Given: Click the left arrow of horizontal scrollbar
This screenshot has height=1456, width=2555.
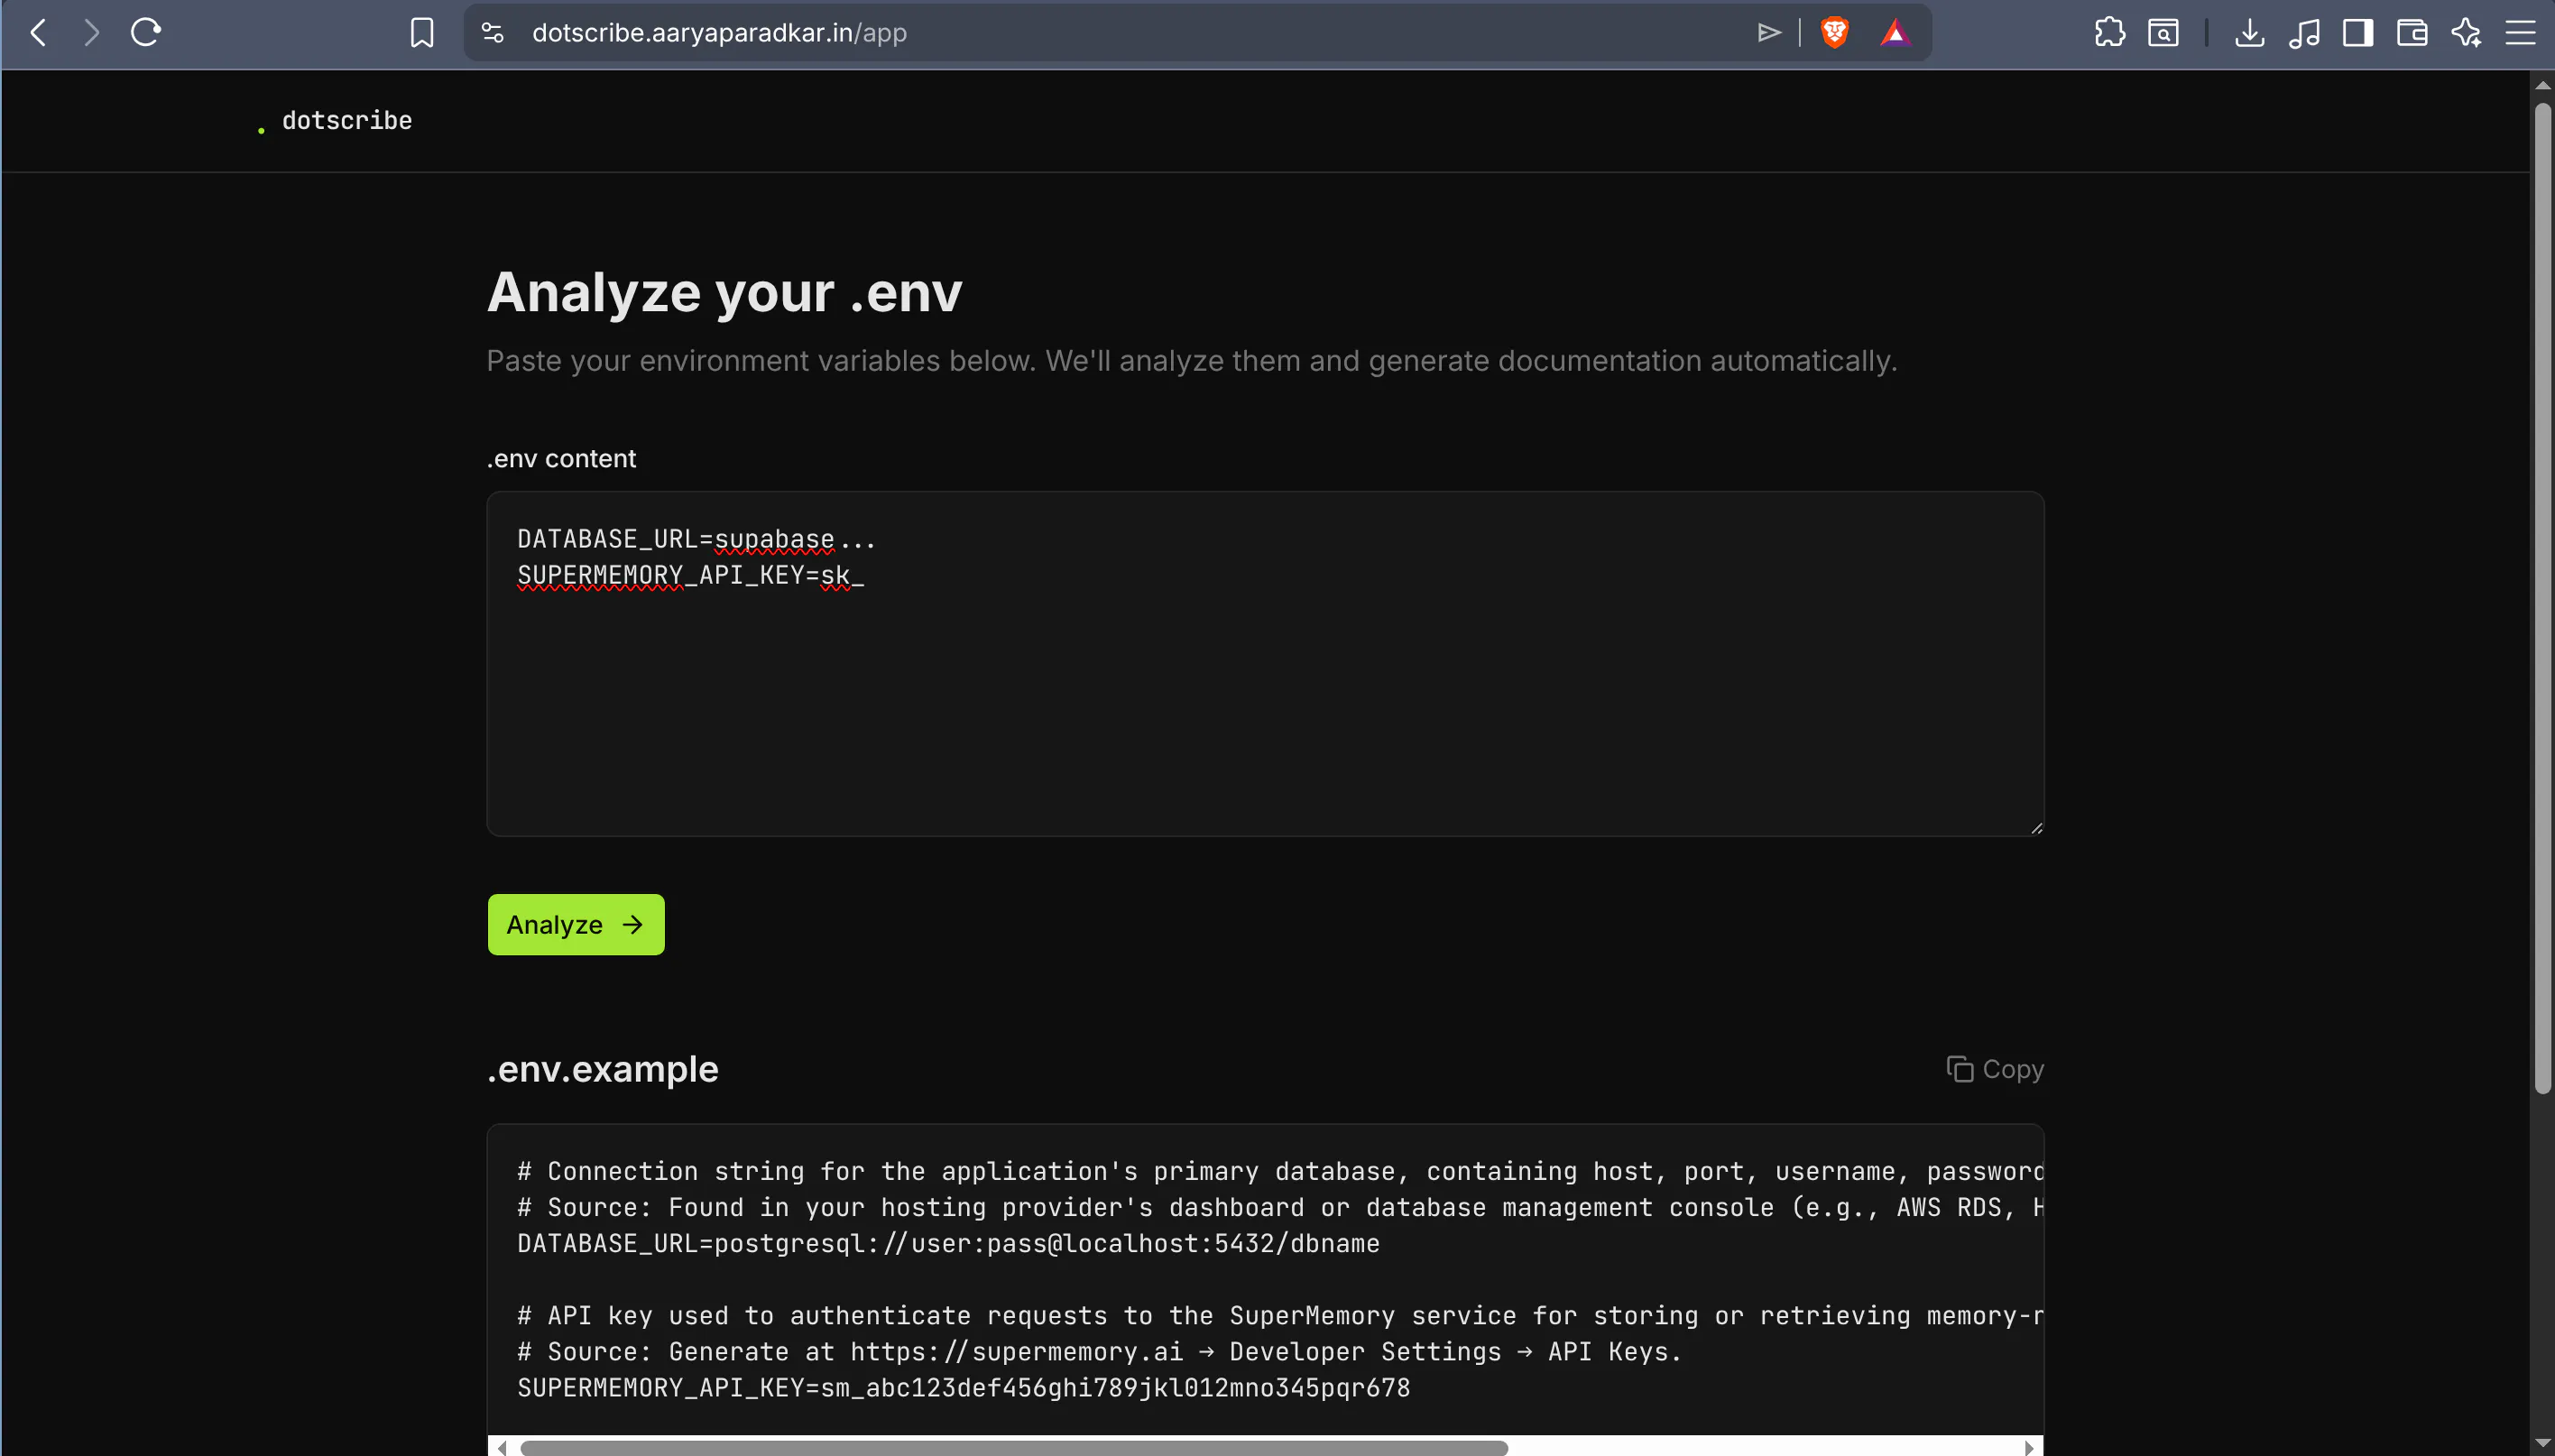Looking at the screenshot, I should click(x=502, y=1447).
